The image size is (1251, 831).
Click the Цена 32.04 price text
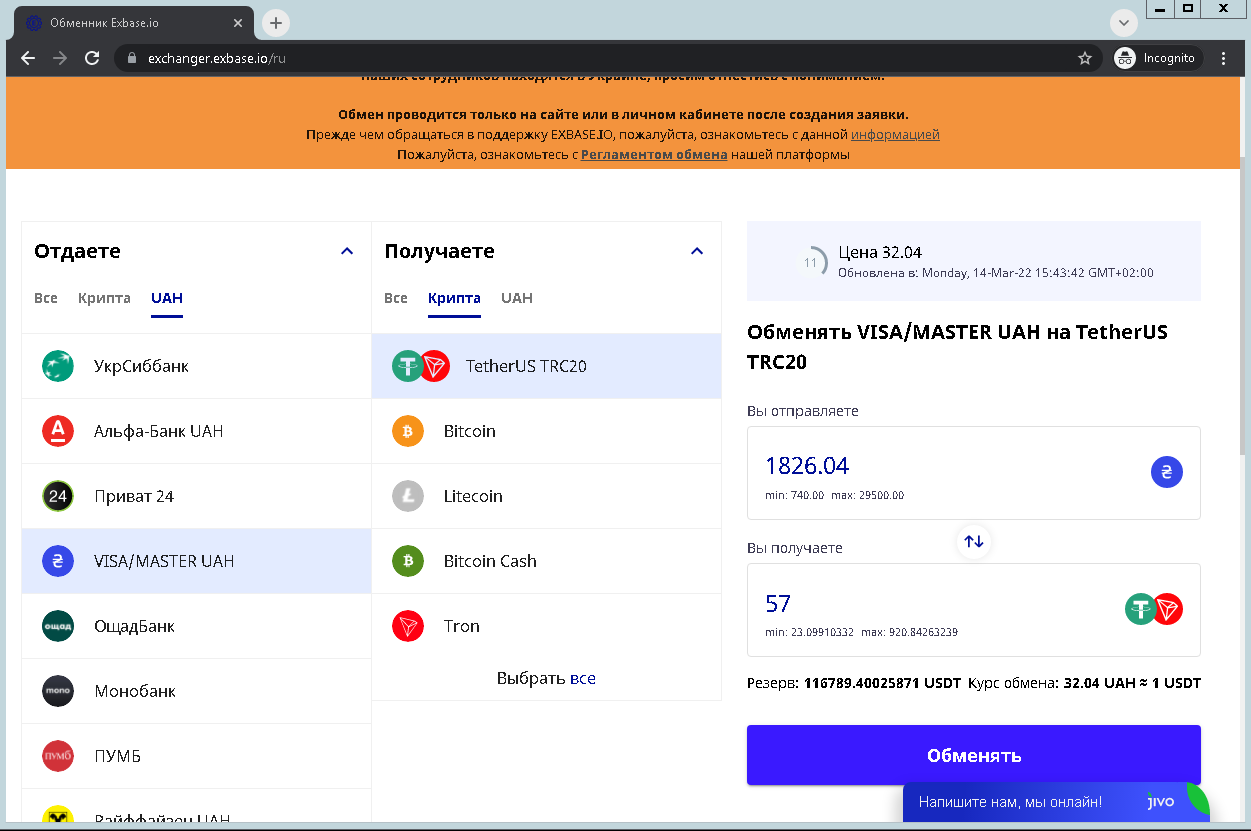click(x=880, y=252)
